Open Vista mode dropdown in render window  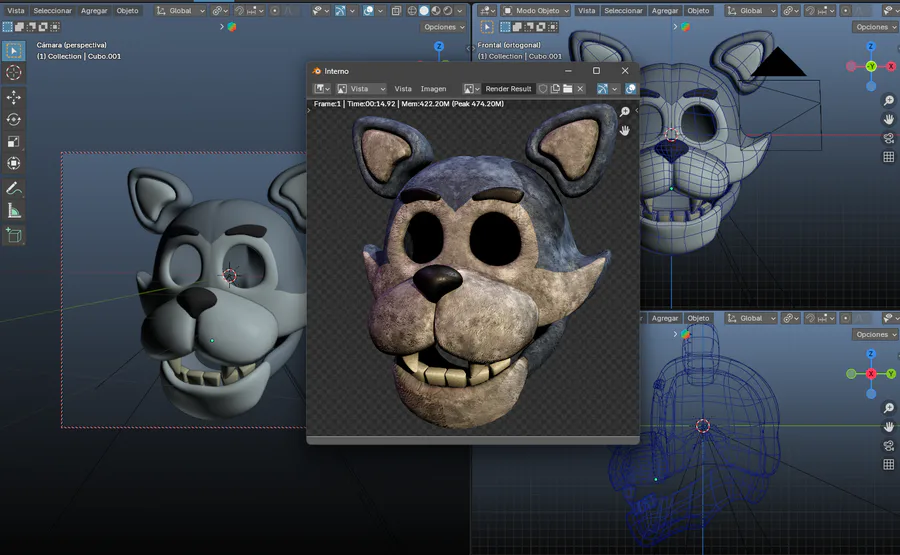[x=361, y=88]
